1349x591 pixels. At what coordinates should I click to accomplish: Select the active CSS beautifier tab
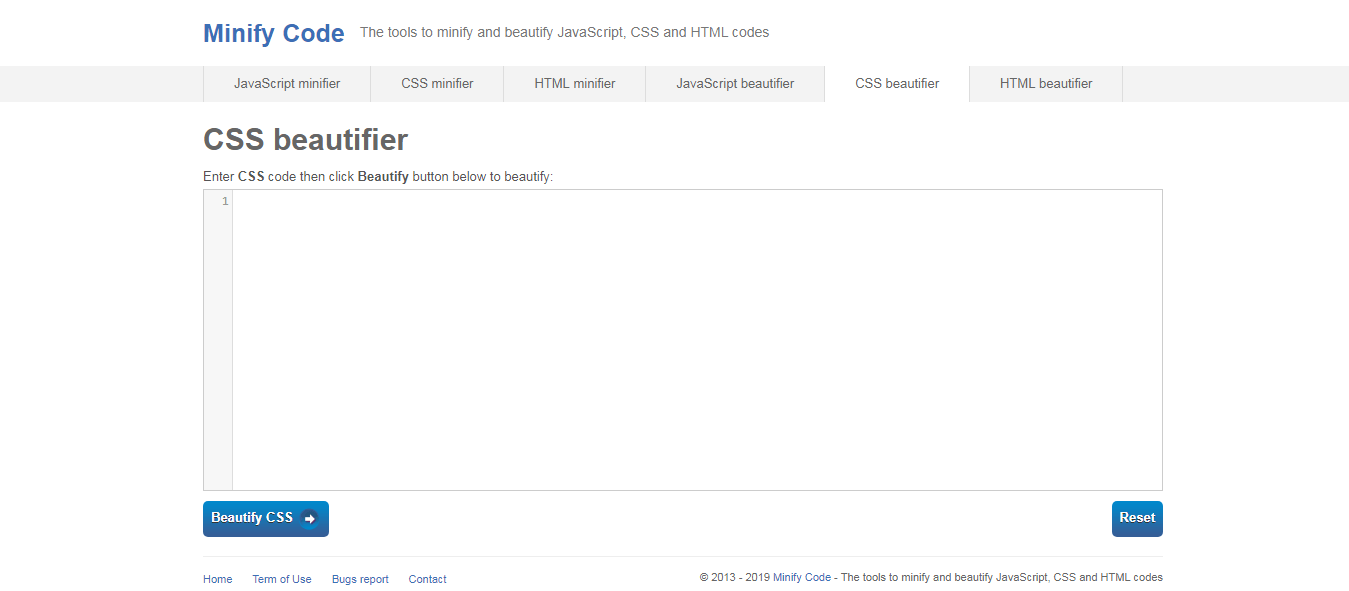(x=896, y=83)
